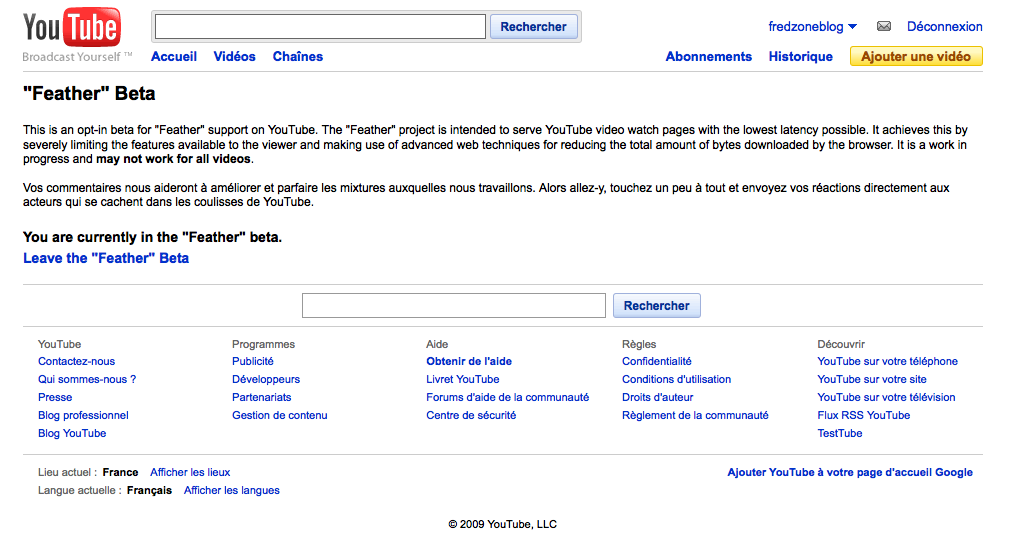1009x558 pixels.
Task: Open YouTube sur votre télévision link
Action: (886, 398)
